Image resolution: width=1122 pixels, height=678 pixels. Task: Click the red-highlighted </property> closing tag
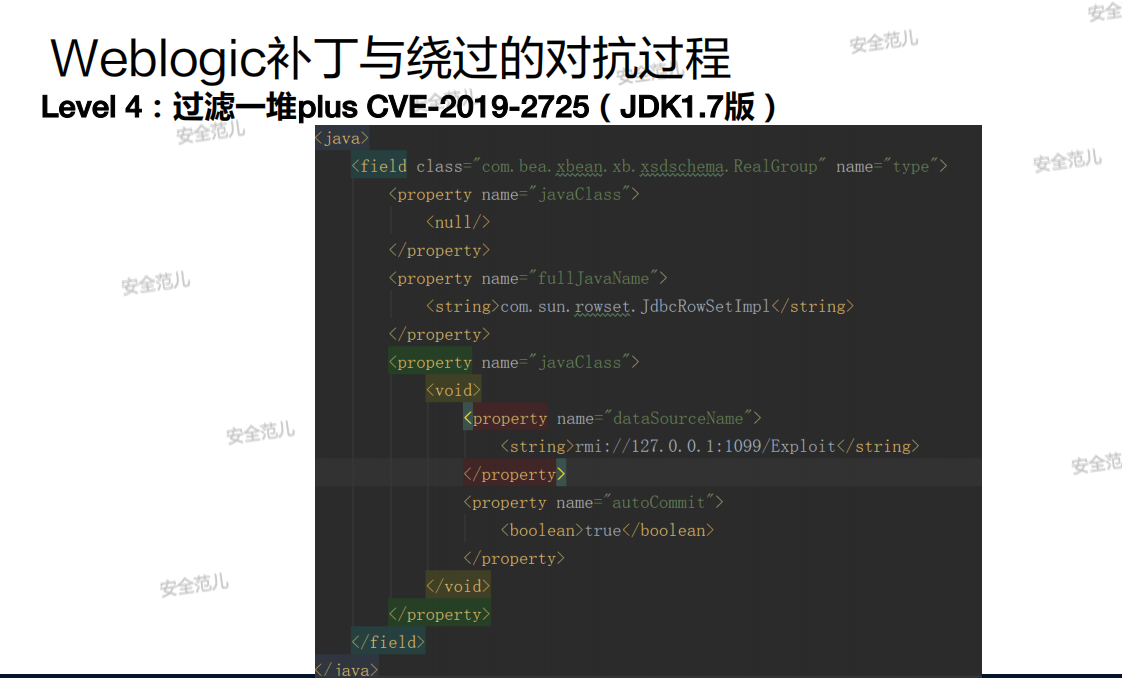pyautogui.click(x=514, y=474)
